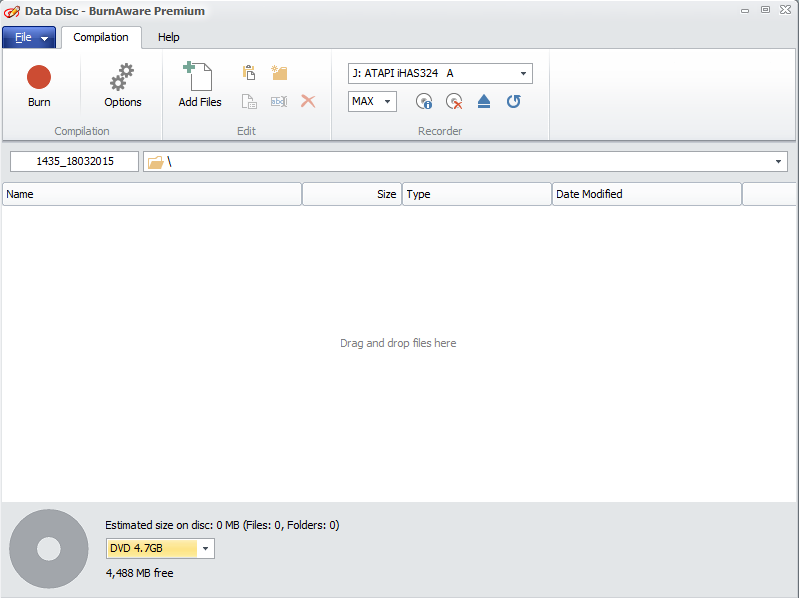Click the Estimated size on disc text
799x598 pixels.
pyautogui.click(x=222, y=525)
